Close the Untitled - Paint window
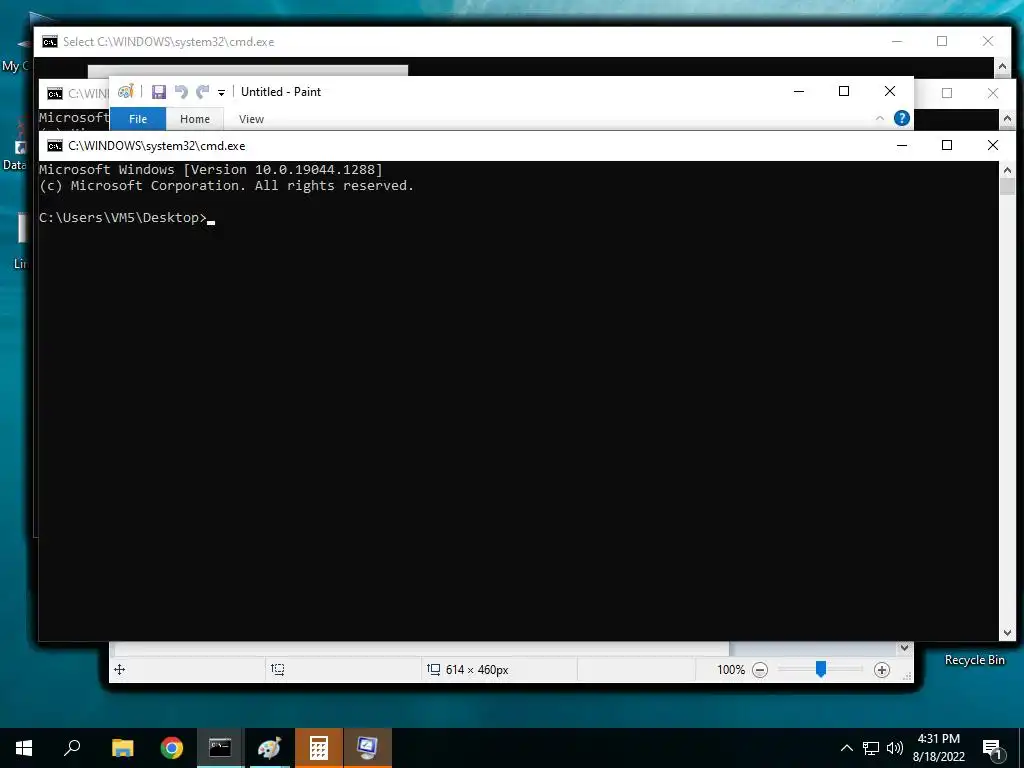 tap(889, 91)
